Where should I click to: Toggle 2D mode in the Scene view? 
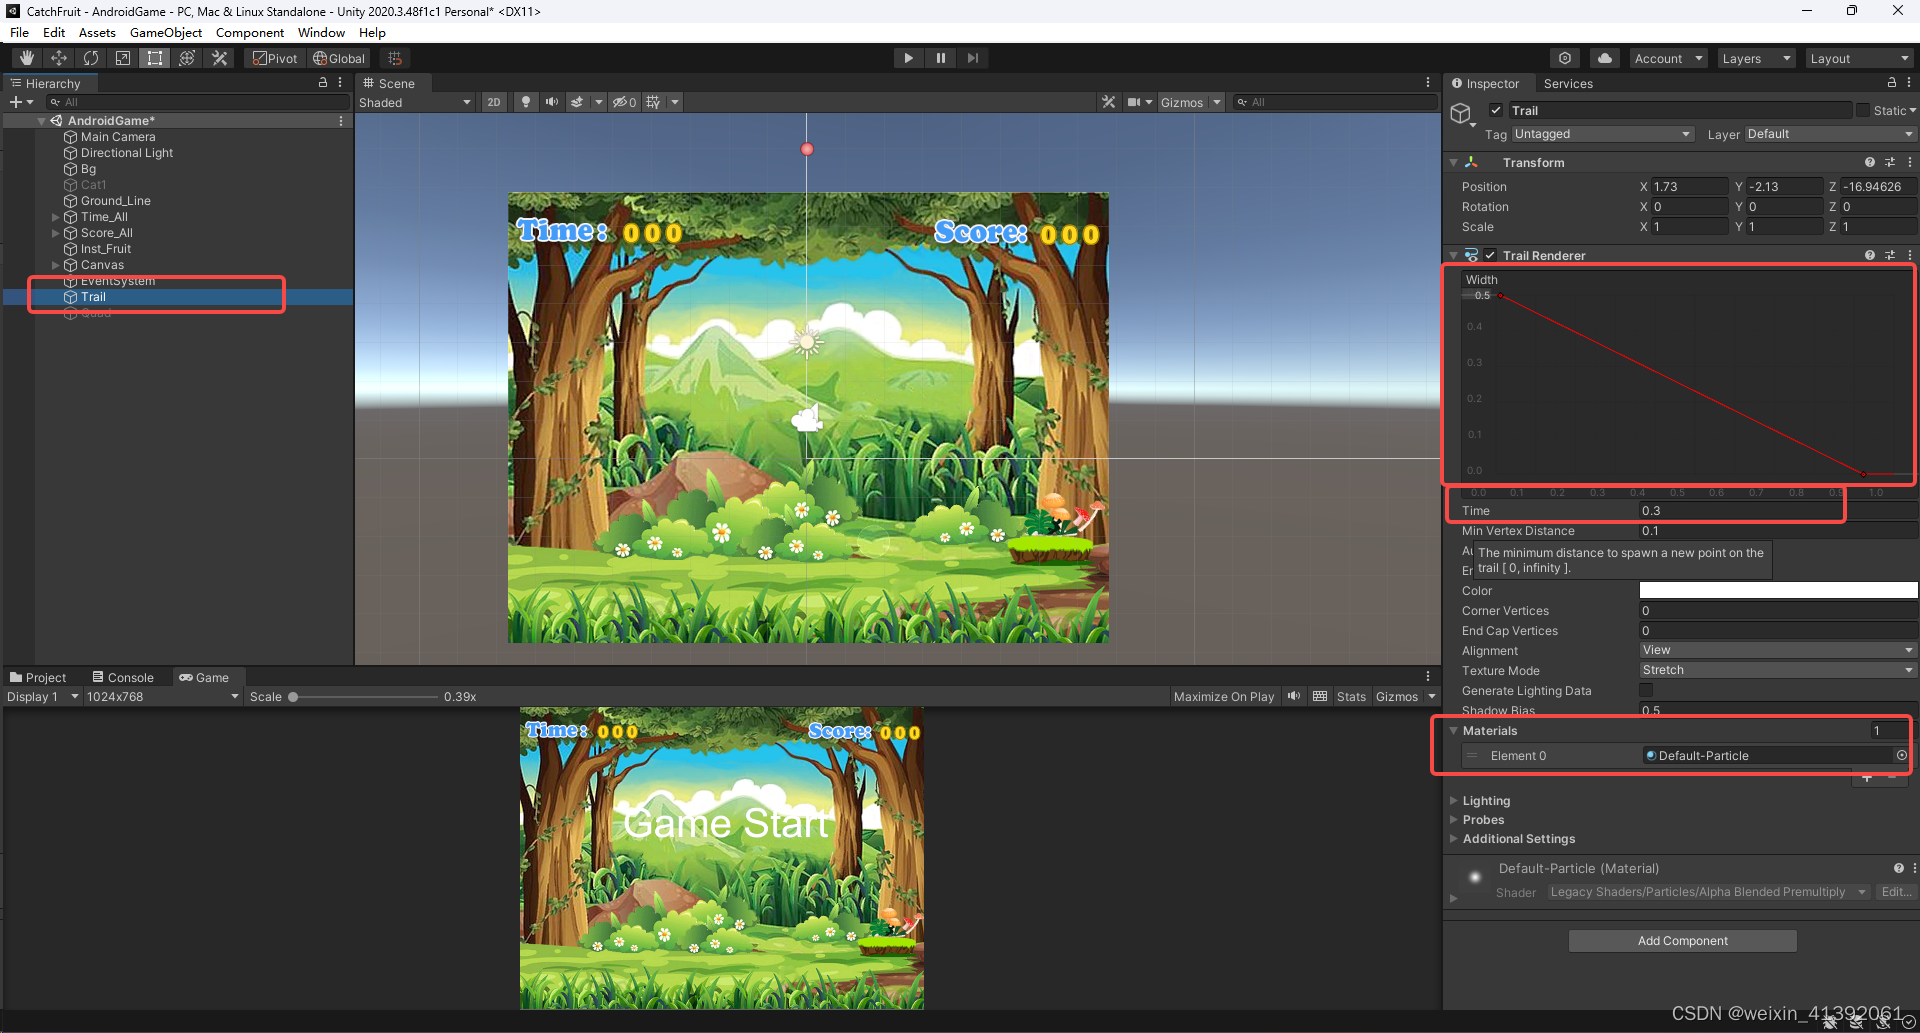point(493,102)
